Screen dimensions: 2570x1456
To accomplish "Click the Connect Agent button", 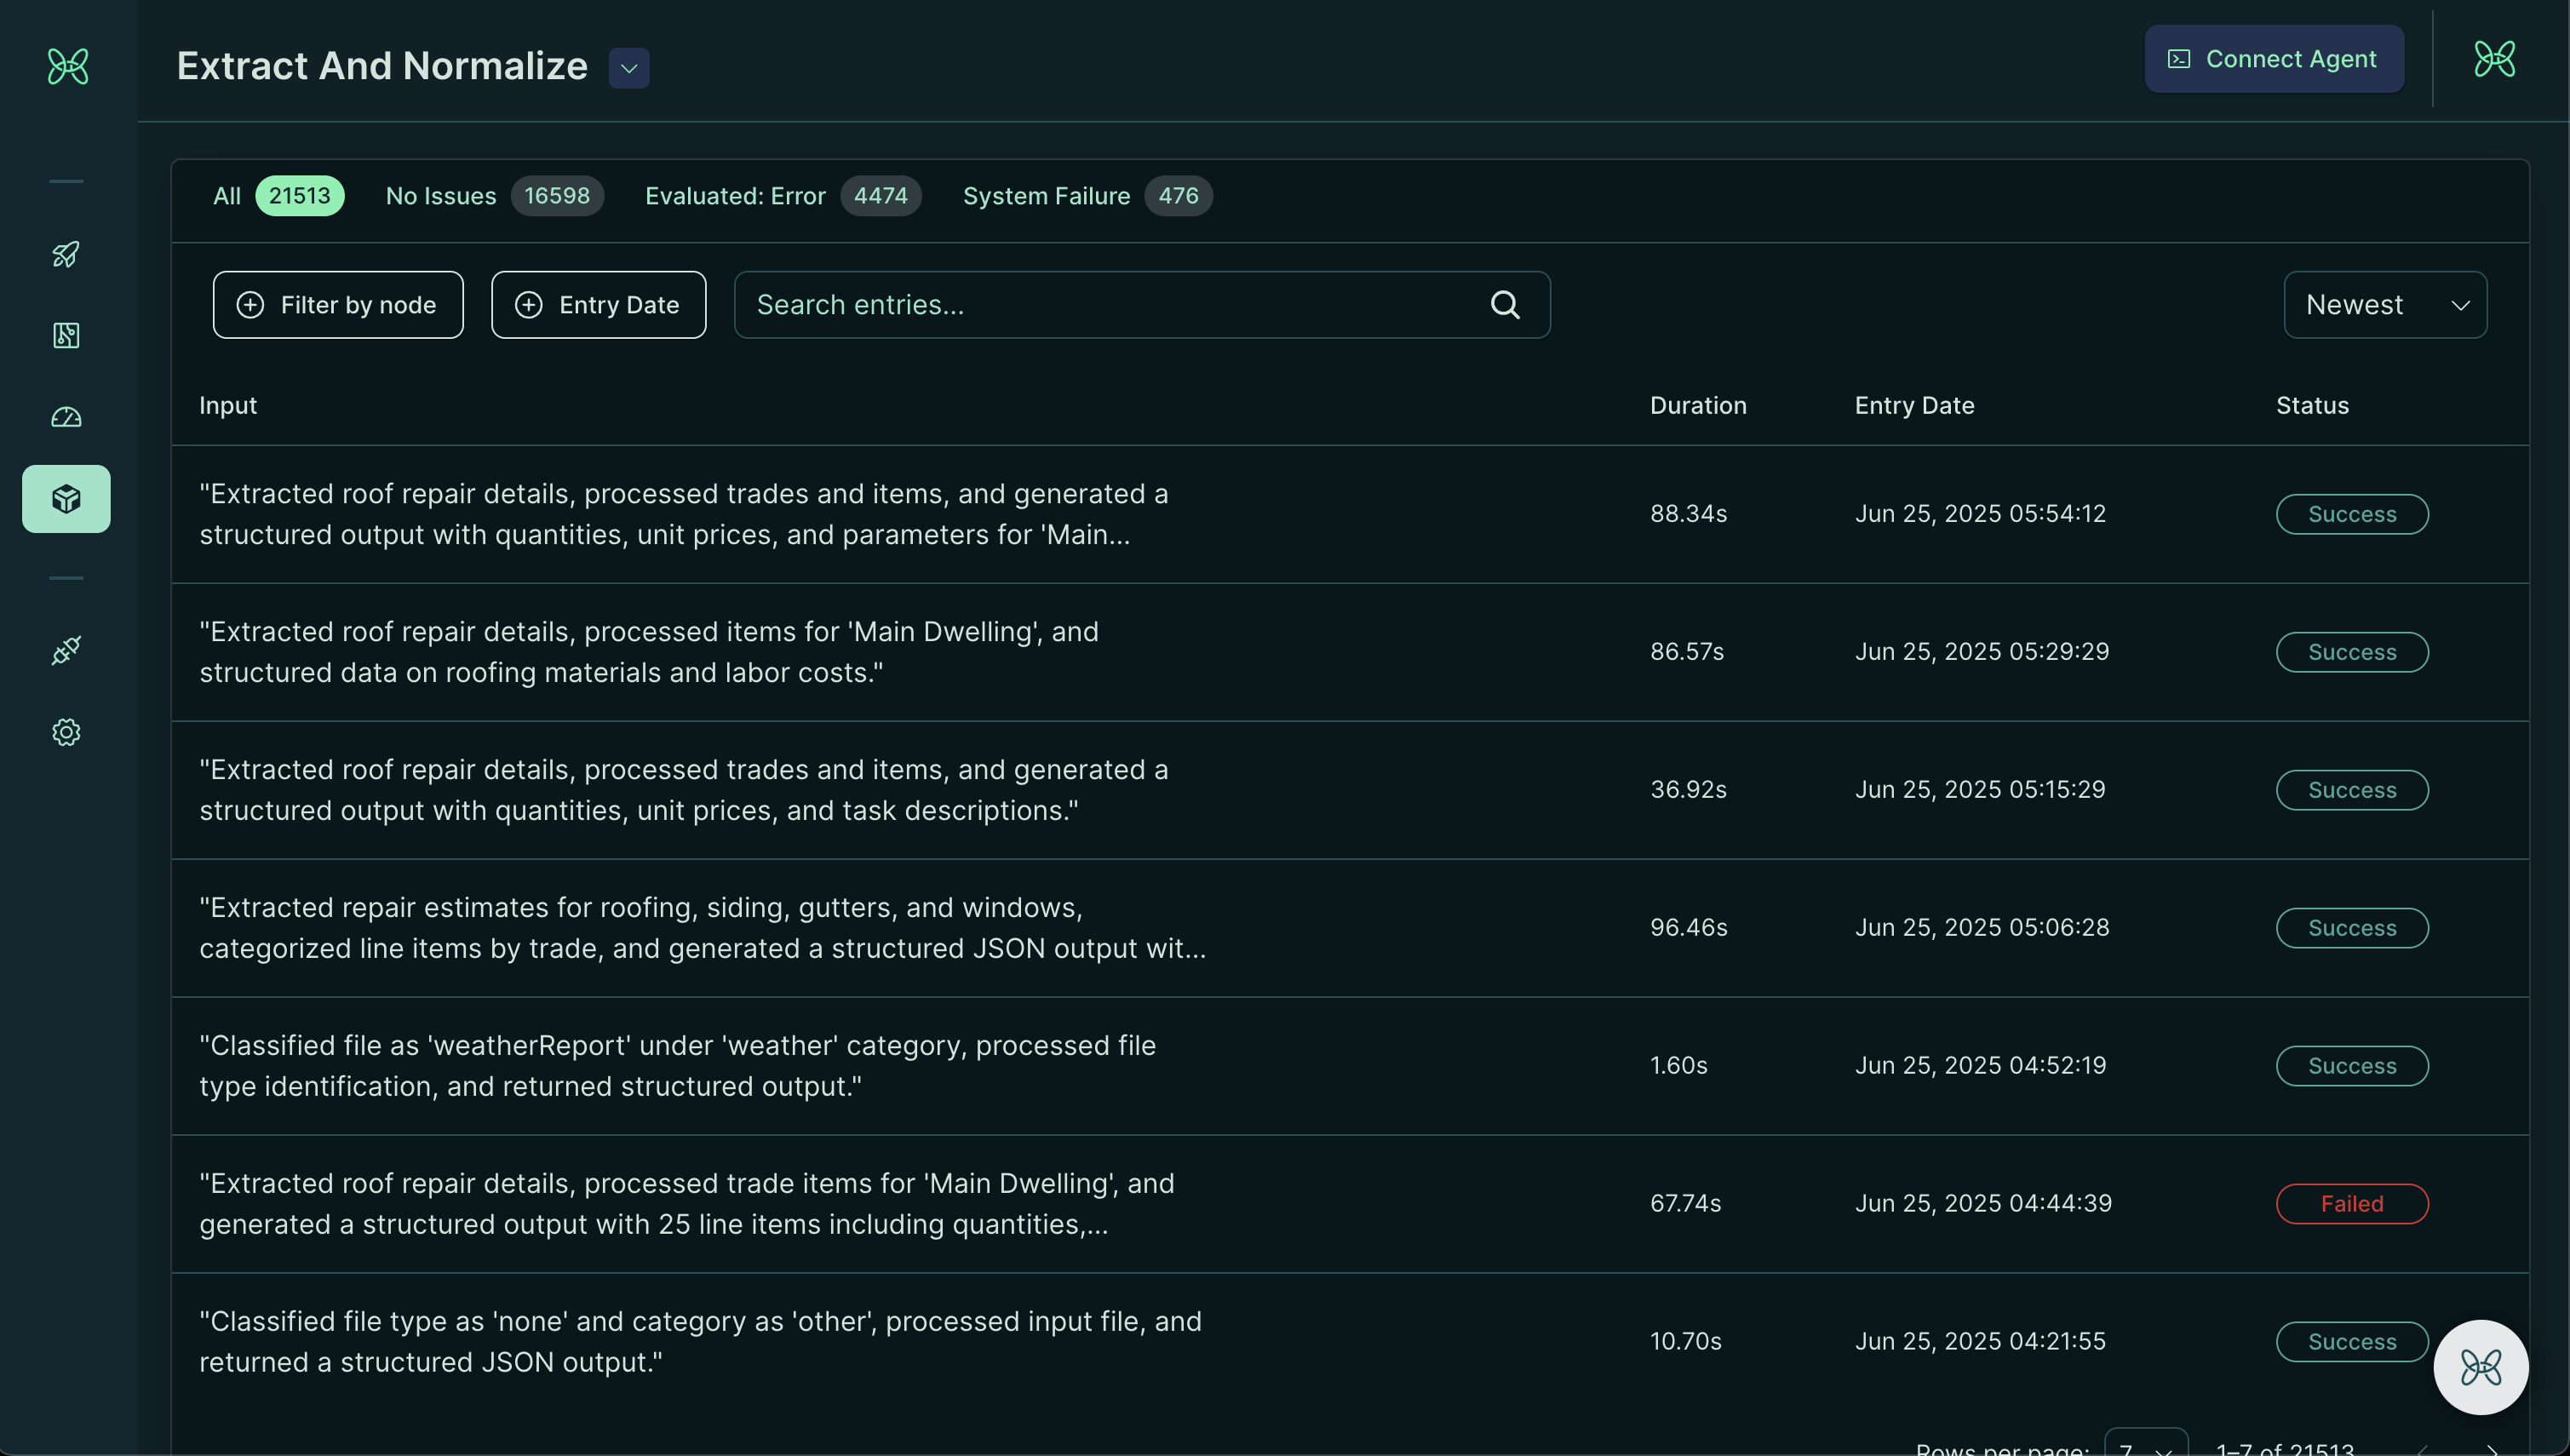I will 2274,59.
